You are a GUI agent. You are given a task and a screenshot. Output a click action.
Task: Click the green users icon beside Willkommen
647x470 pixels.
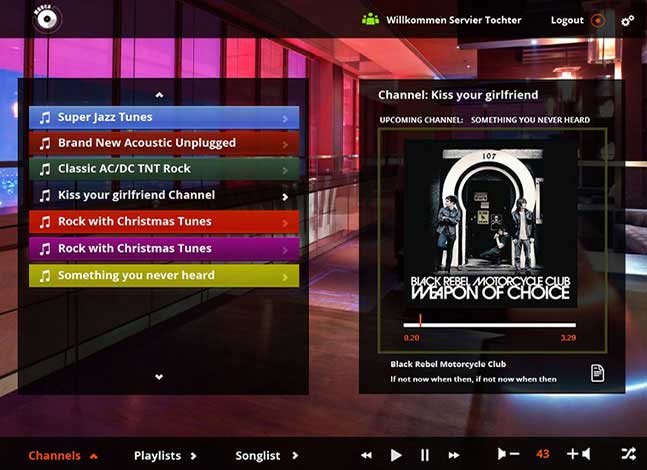[370, 19]
